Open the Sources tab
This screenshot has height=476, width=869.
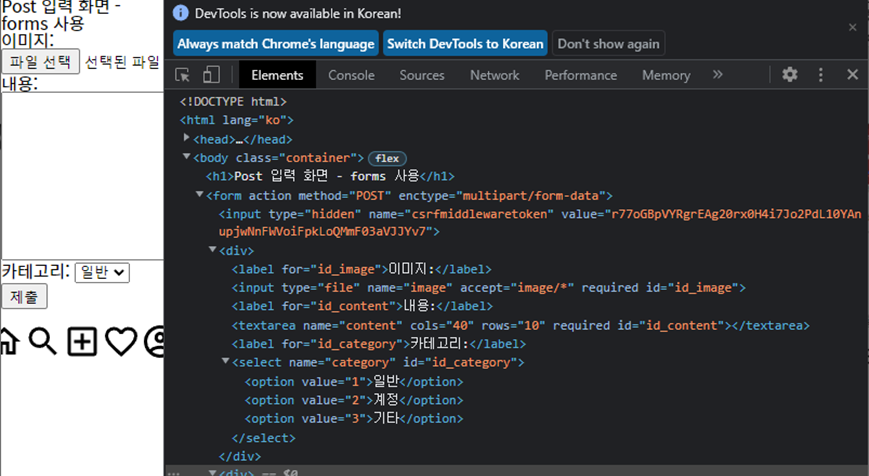pos(422,75)
